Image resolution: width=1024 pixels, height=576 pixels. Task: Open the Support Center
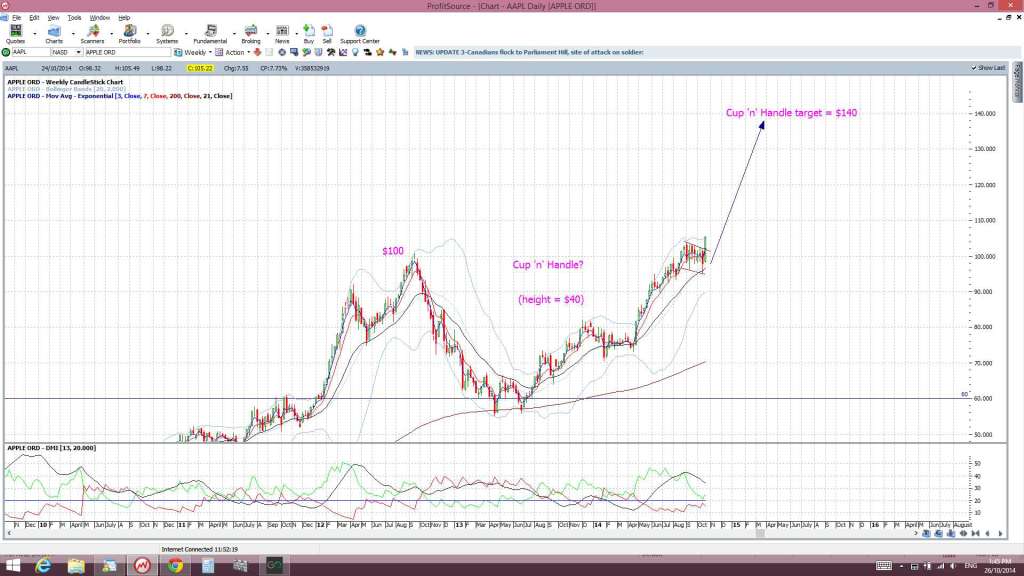tap(360, 34)
